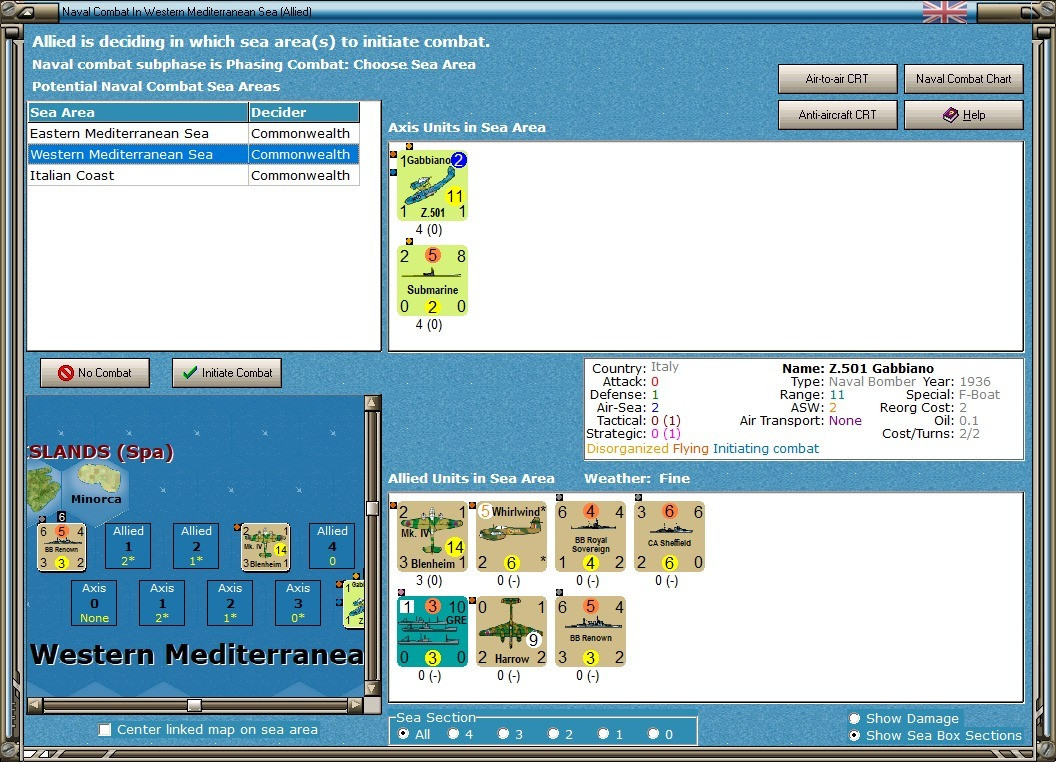Click the map scroll up arrow
The width and height of the screenshot is (1056, 762).
coord(372,403)
